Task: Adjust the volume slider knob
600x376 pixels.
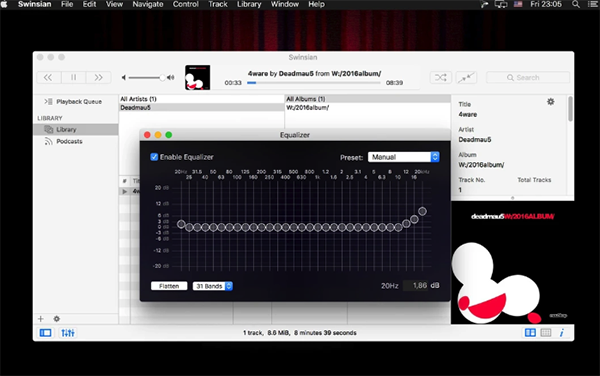Action: click(162, 78)
